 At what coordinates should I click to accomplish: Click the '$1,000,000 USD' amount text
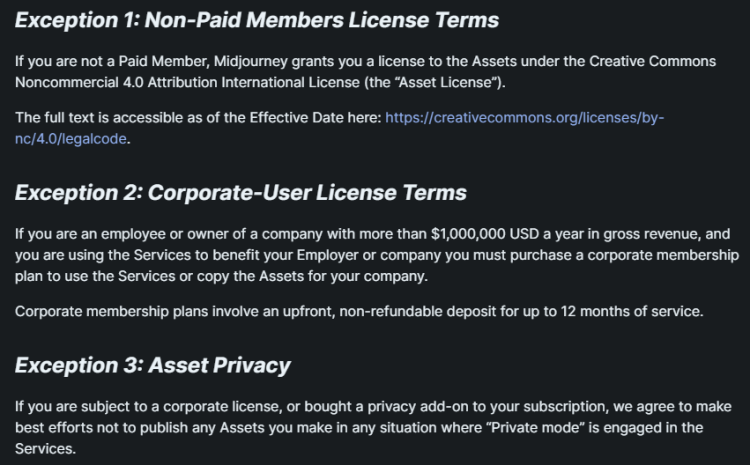tap(482, 234)
